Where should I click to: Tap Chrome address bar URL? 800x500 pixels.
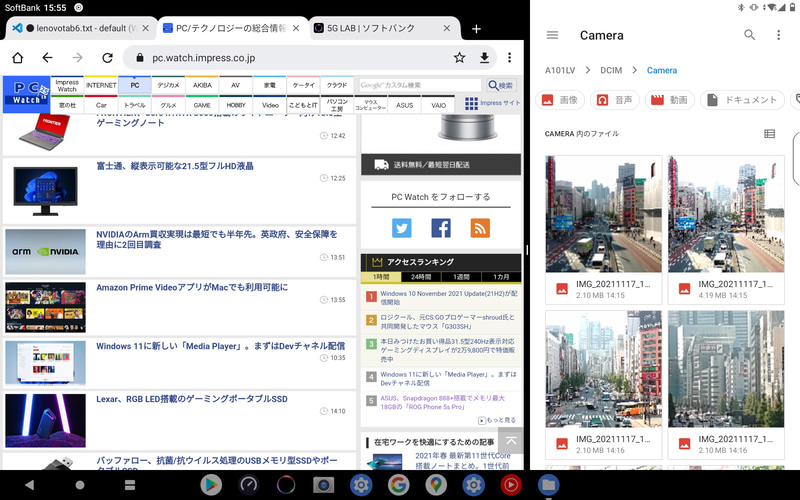pyautogui.click(x=203, y=58)
